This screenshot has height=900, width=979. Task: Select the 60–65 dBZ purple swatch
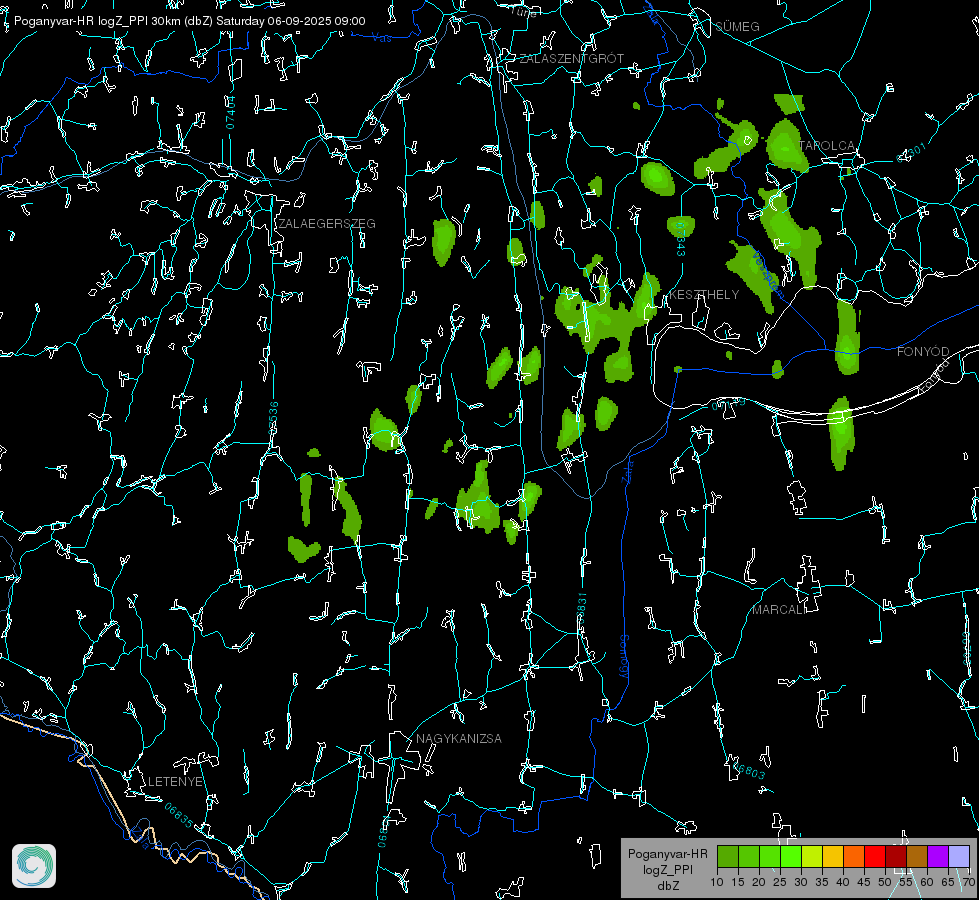pyautogui.click(x=938, y=856)
